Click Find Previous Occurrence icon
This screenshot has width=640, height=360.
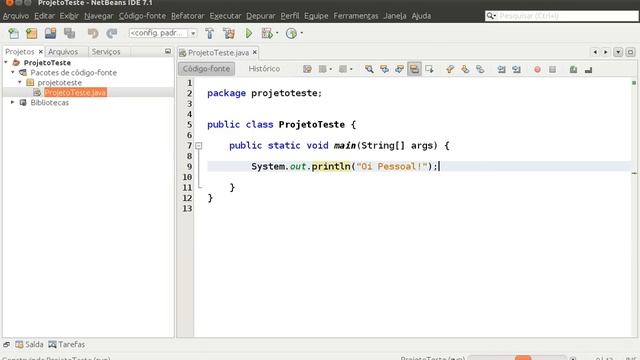384,69
